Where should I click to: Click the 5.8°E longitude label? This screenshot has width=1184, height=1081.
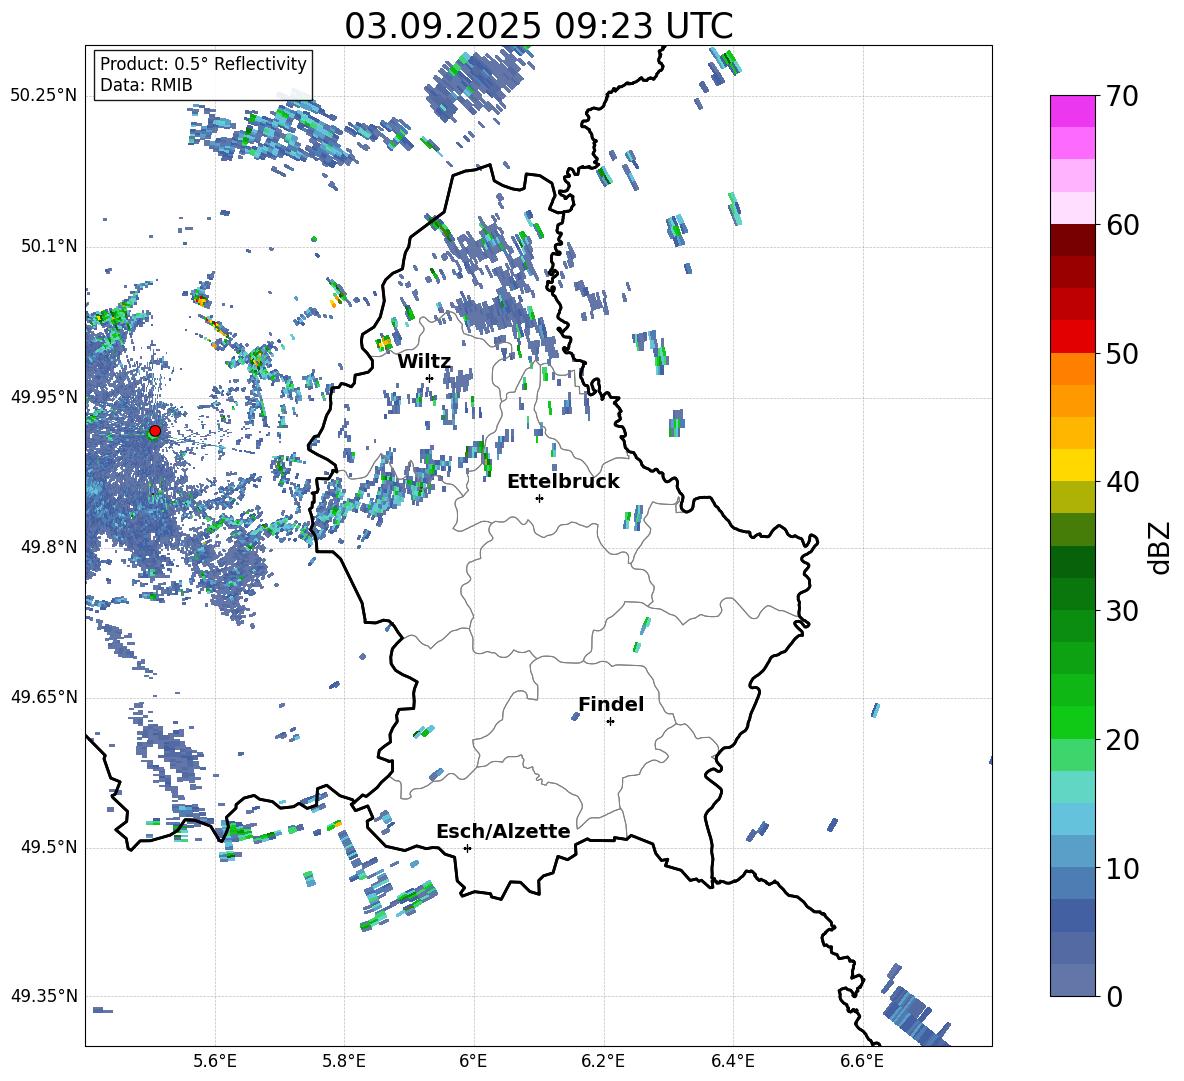(344, 1062)
